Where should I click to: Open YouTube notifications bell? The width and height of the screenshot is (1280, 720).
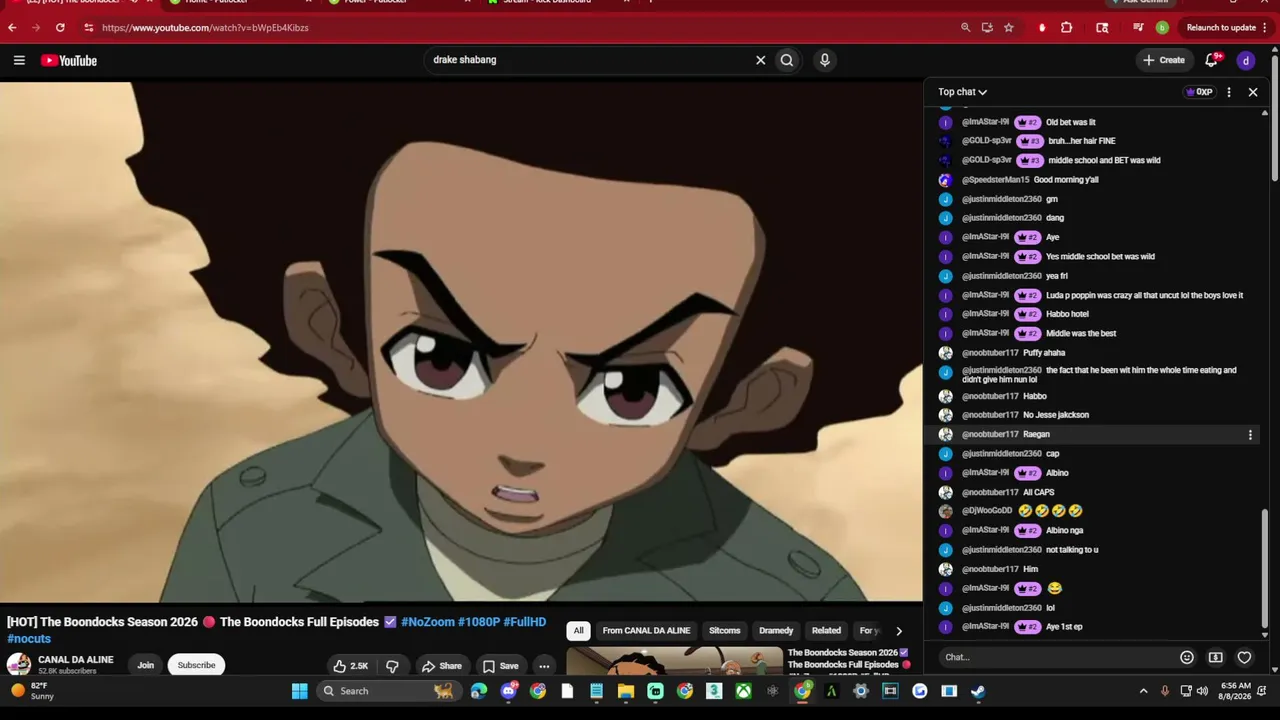click(1212, 60)
